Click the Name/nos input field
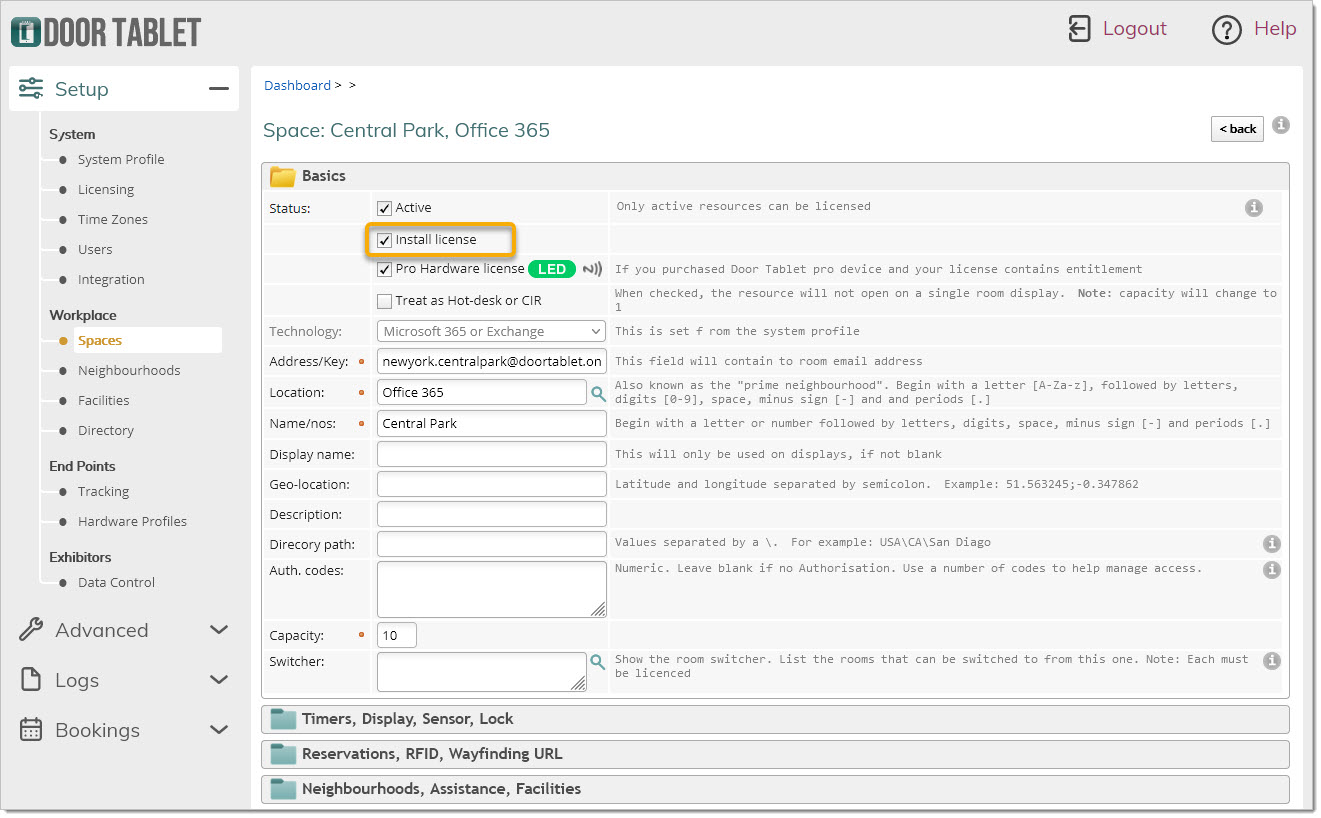1321x818 pixels. [x=492, y=424]
